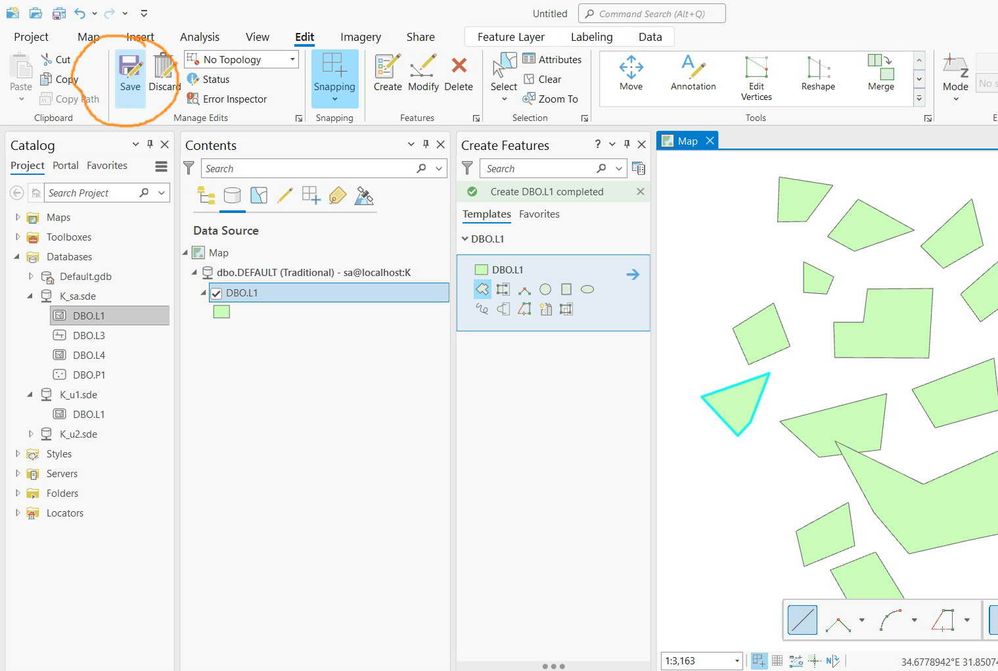Clear the current selection
Screen dimensions: 998x671
pos(542,79)
